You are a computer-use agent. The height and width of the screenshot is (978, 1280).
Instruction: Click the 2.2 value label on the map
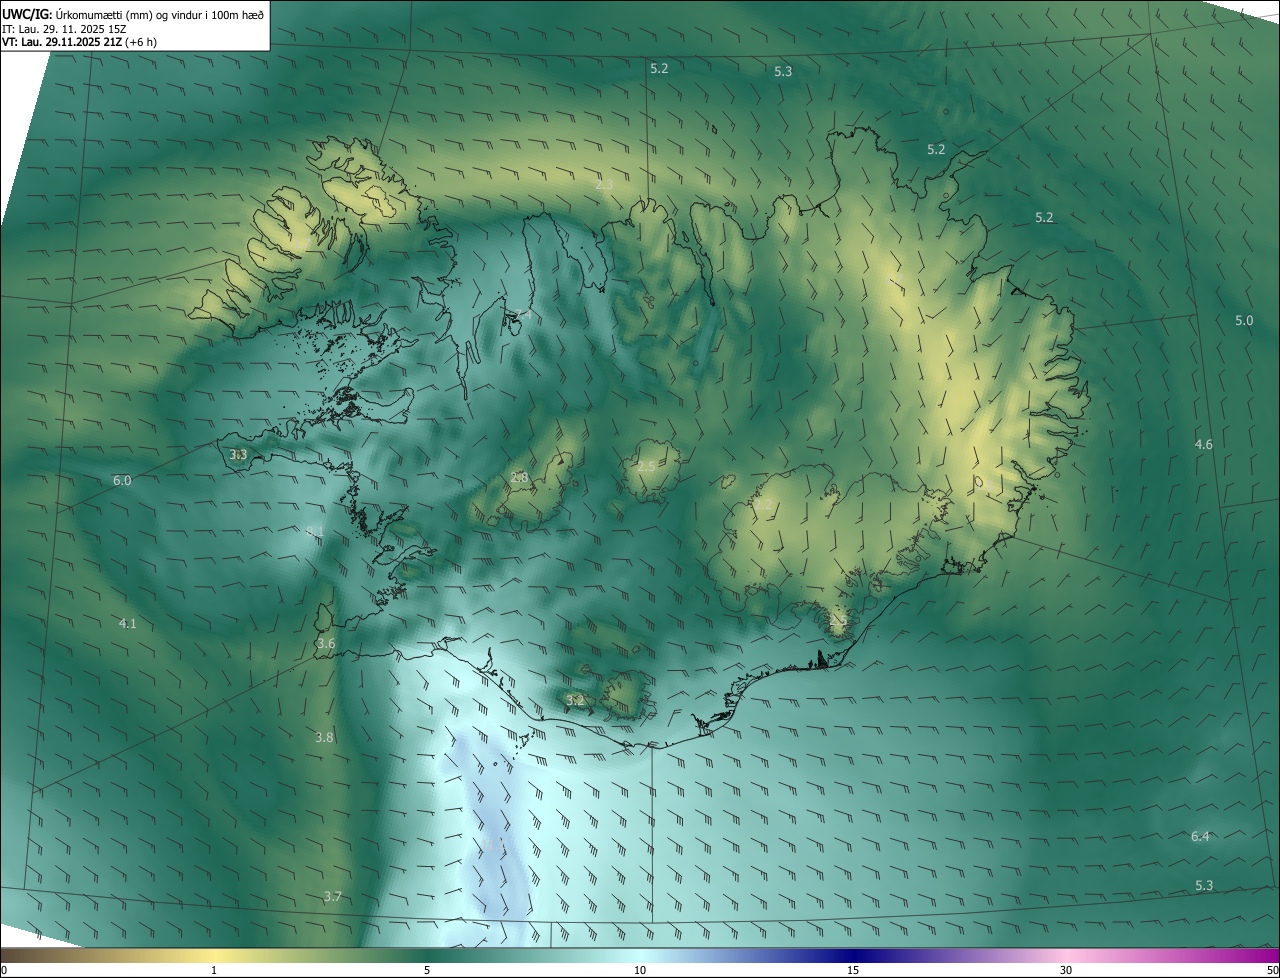click(x=763, y=505)
